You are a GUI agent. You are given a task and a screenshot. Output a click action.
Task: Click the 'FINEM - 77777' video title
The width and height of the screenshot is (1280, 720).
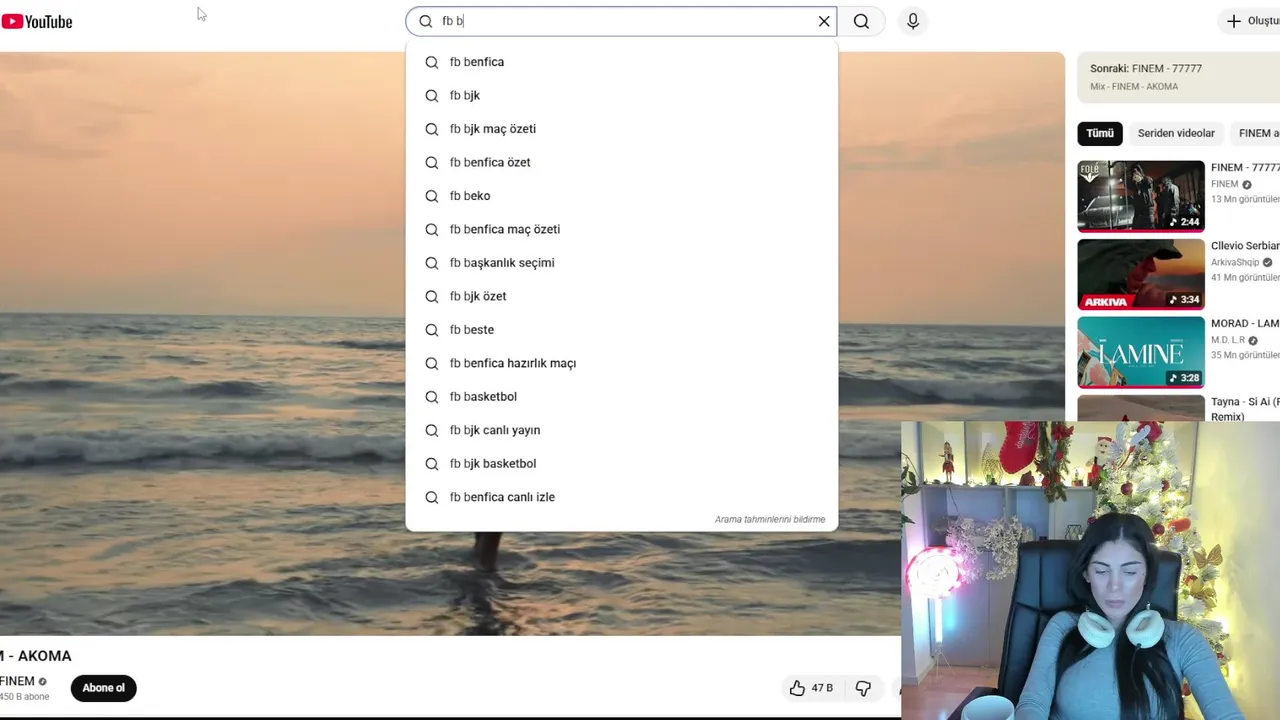(1245, 168)
